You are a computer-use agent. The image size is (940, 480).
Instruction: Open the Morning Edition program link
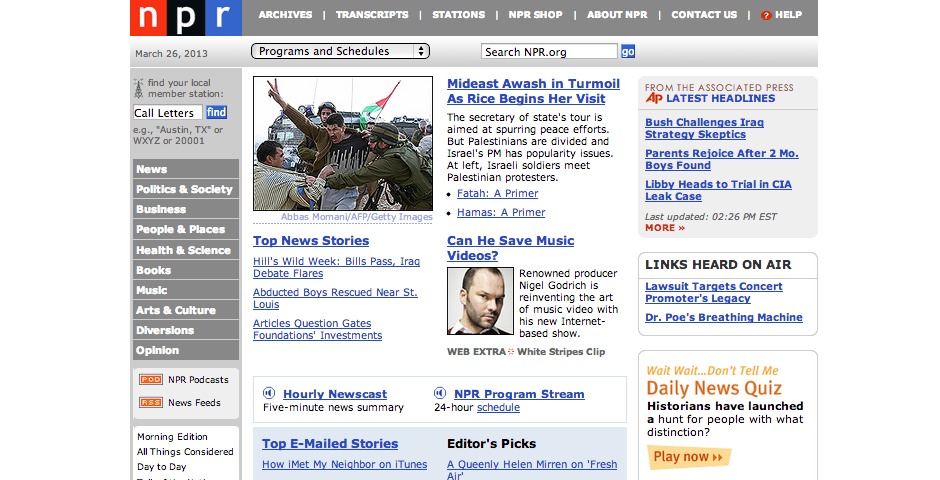(172, 437)
